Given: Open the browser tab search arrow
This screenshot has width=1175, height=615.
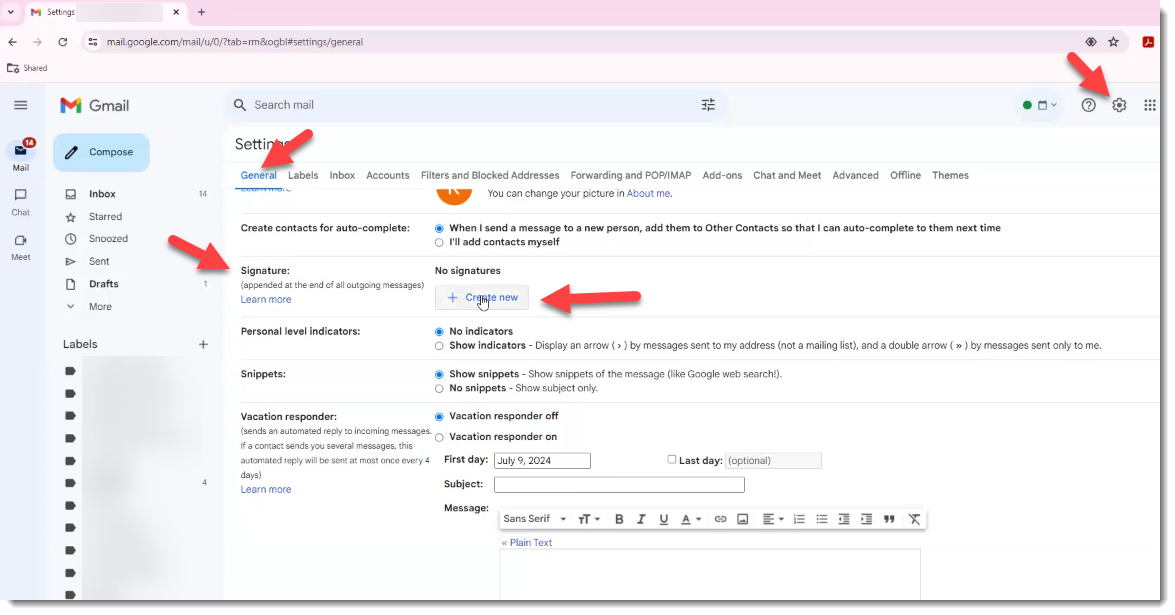Looking at the screenshot, I should coord(10,12).
